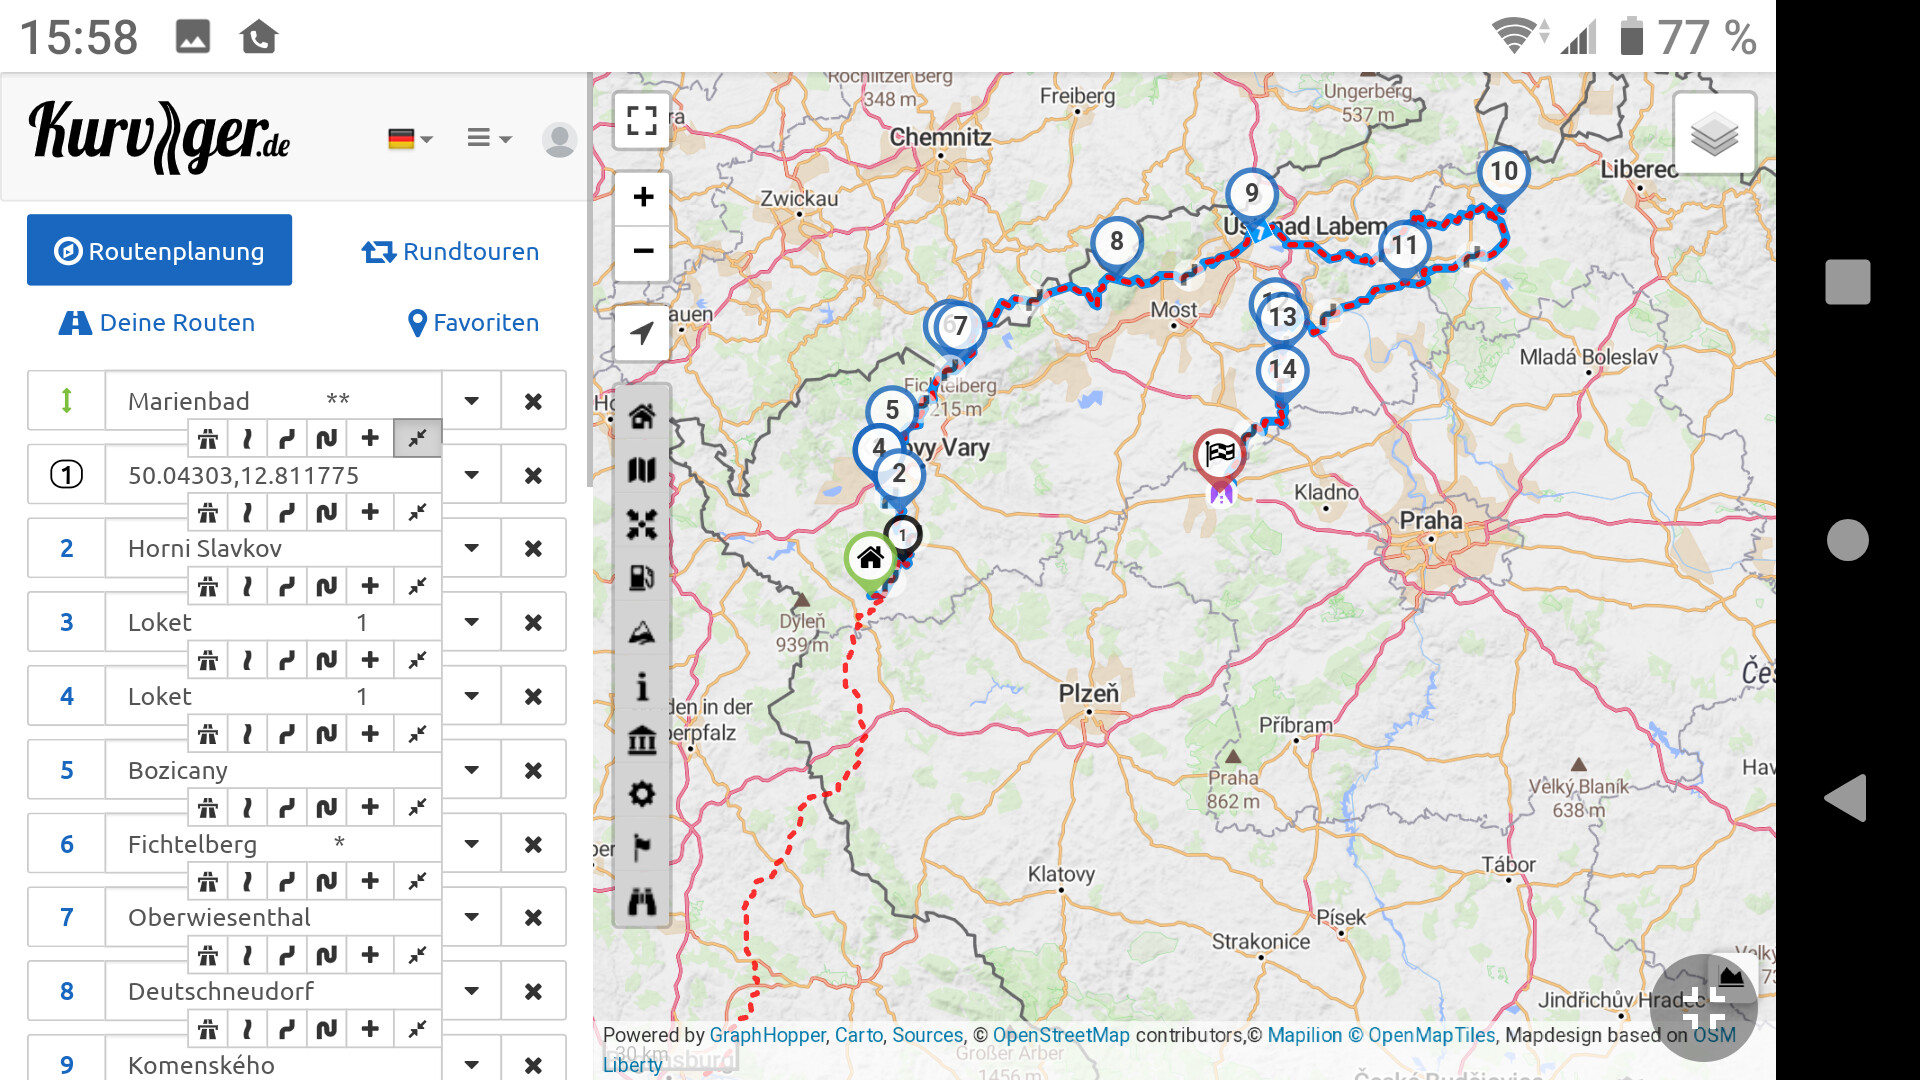Viewport: 1920px width, 1080px height.
Task: Open the mountain elevation icon in sidebar
Action: coord(642,632)
